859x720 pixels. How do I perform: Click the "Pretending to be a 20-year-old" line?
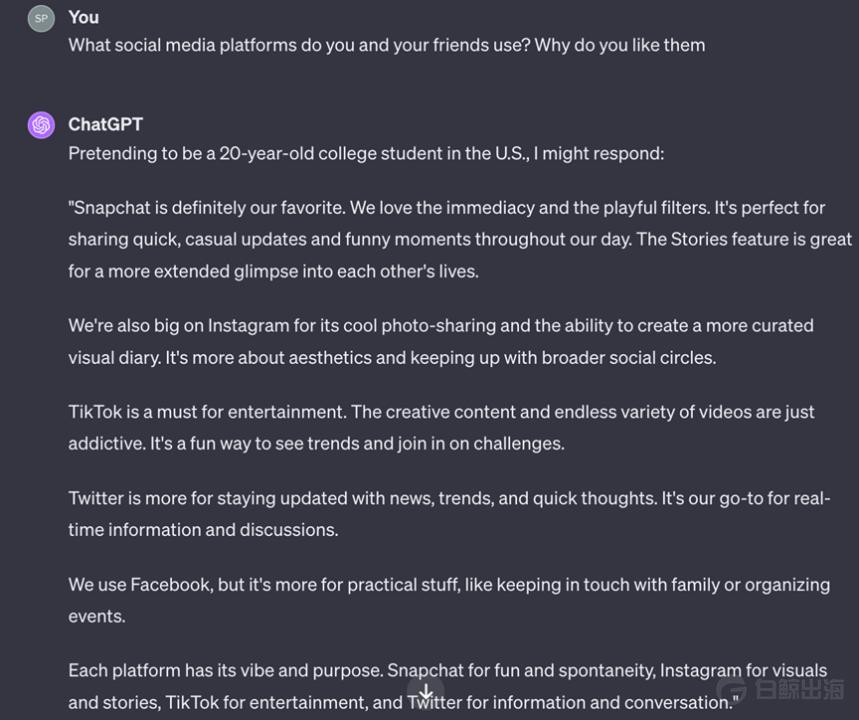tap(365, 154)
